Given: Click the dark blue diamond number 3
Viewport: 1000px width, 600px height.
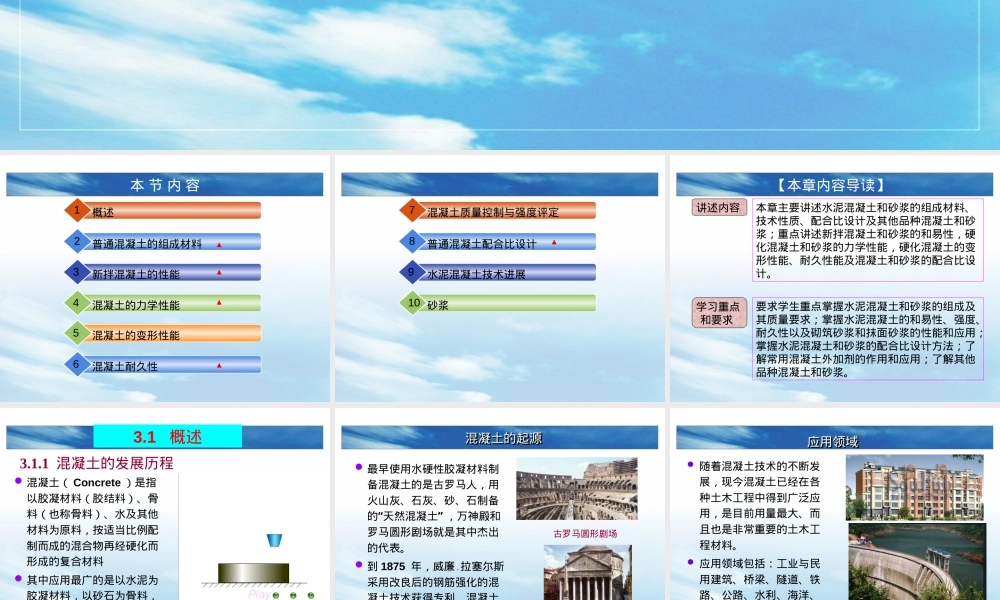Looking at the screenshot, I should 77,272.
